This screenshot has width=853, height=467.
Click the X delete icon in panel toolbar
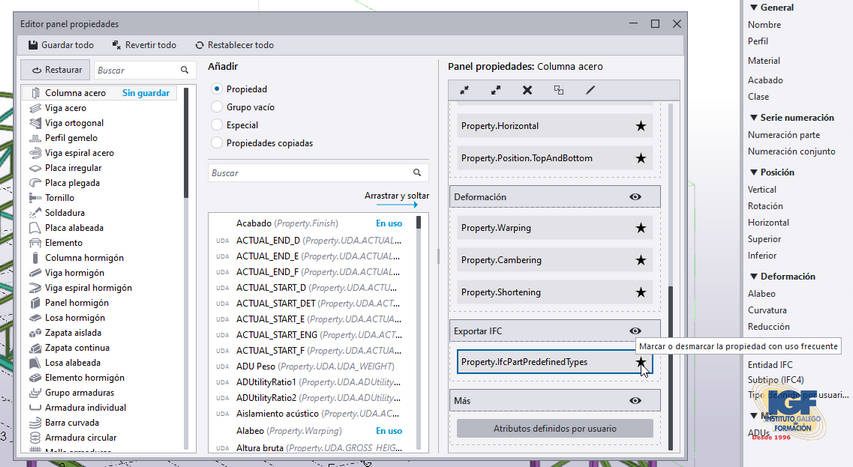[527, 90]
